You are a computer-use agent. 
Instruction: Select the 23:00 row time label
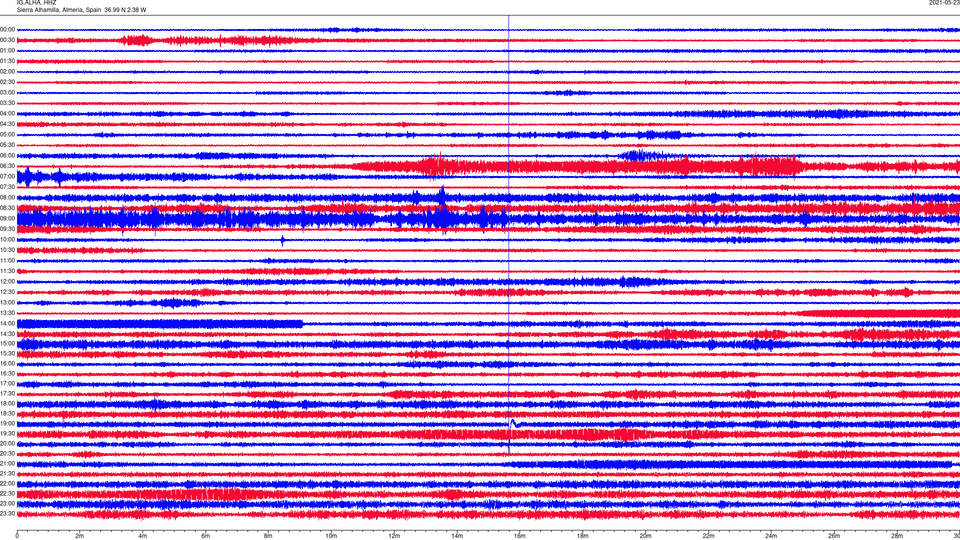[x=7, y=503]
